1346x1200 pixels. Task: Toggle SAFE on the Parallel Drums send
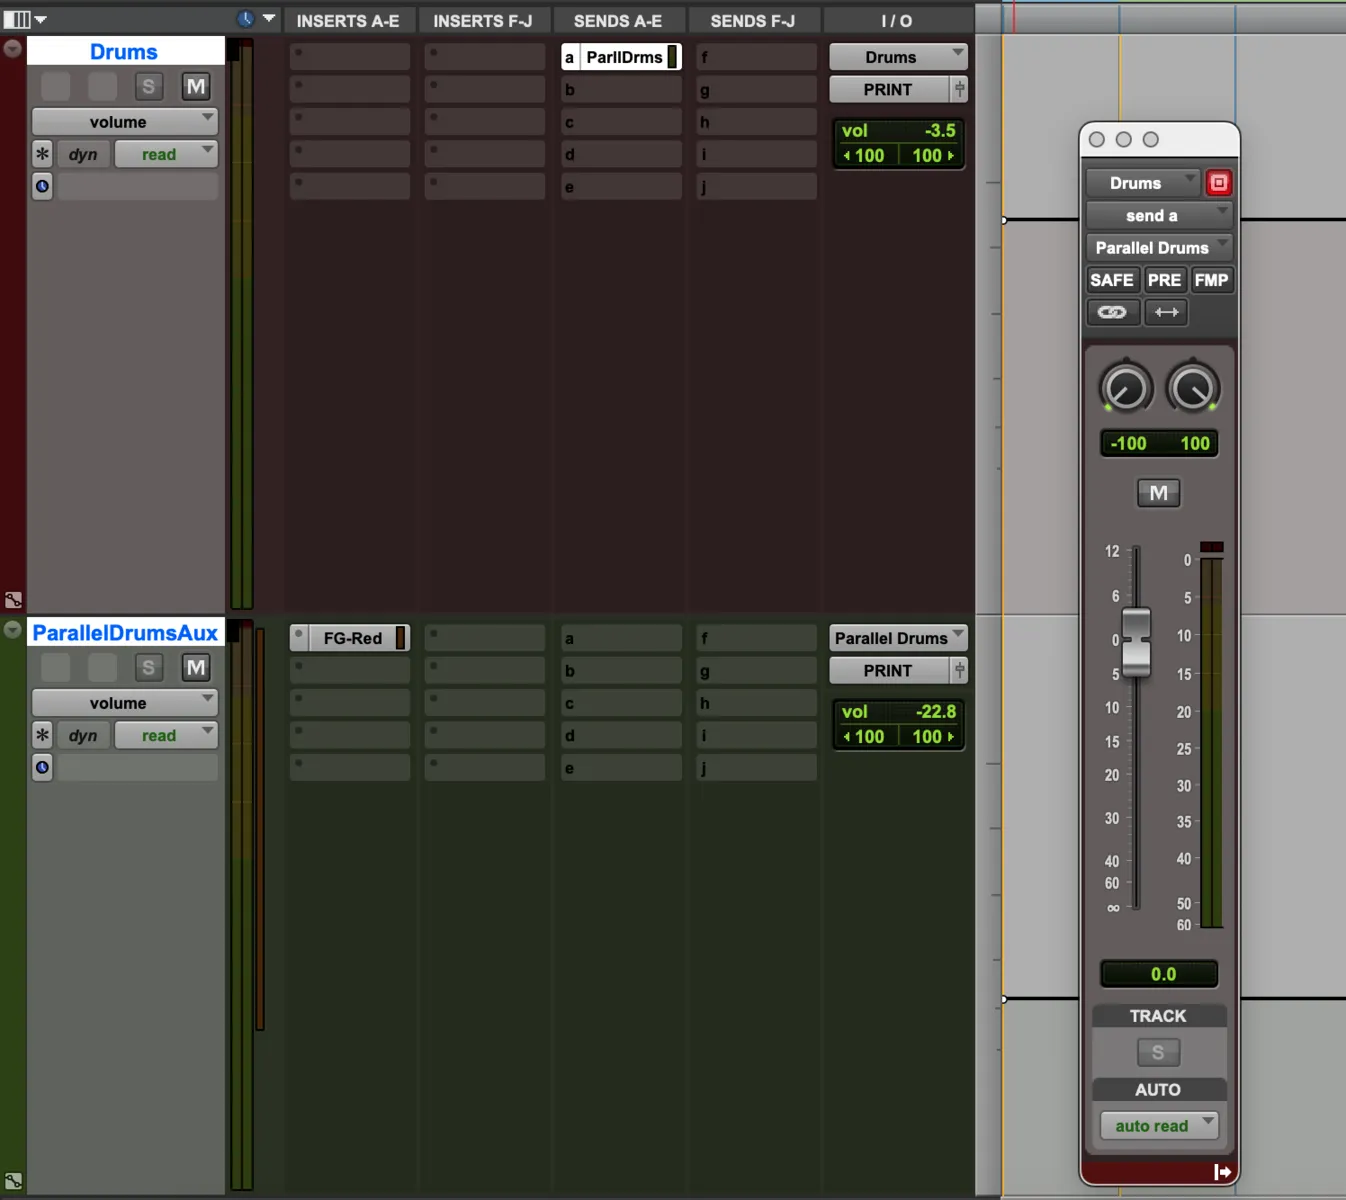pyautogui.click(x=1112, y=280)
